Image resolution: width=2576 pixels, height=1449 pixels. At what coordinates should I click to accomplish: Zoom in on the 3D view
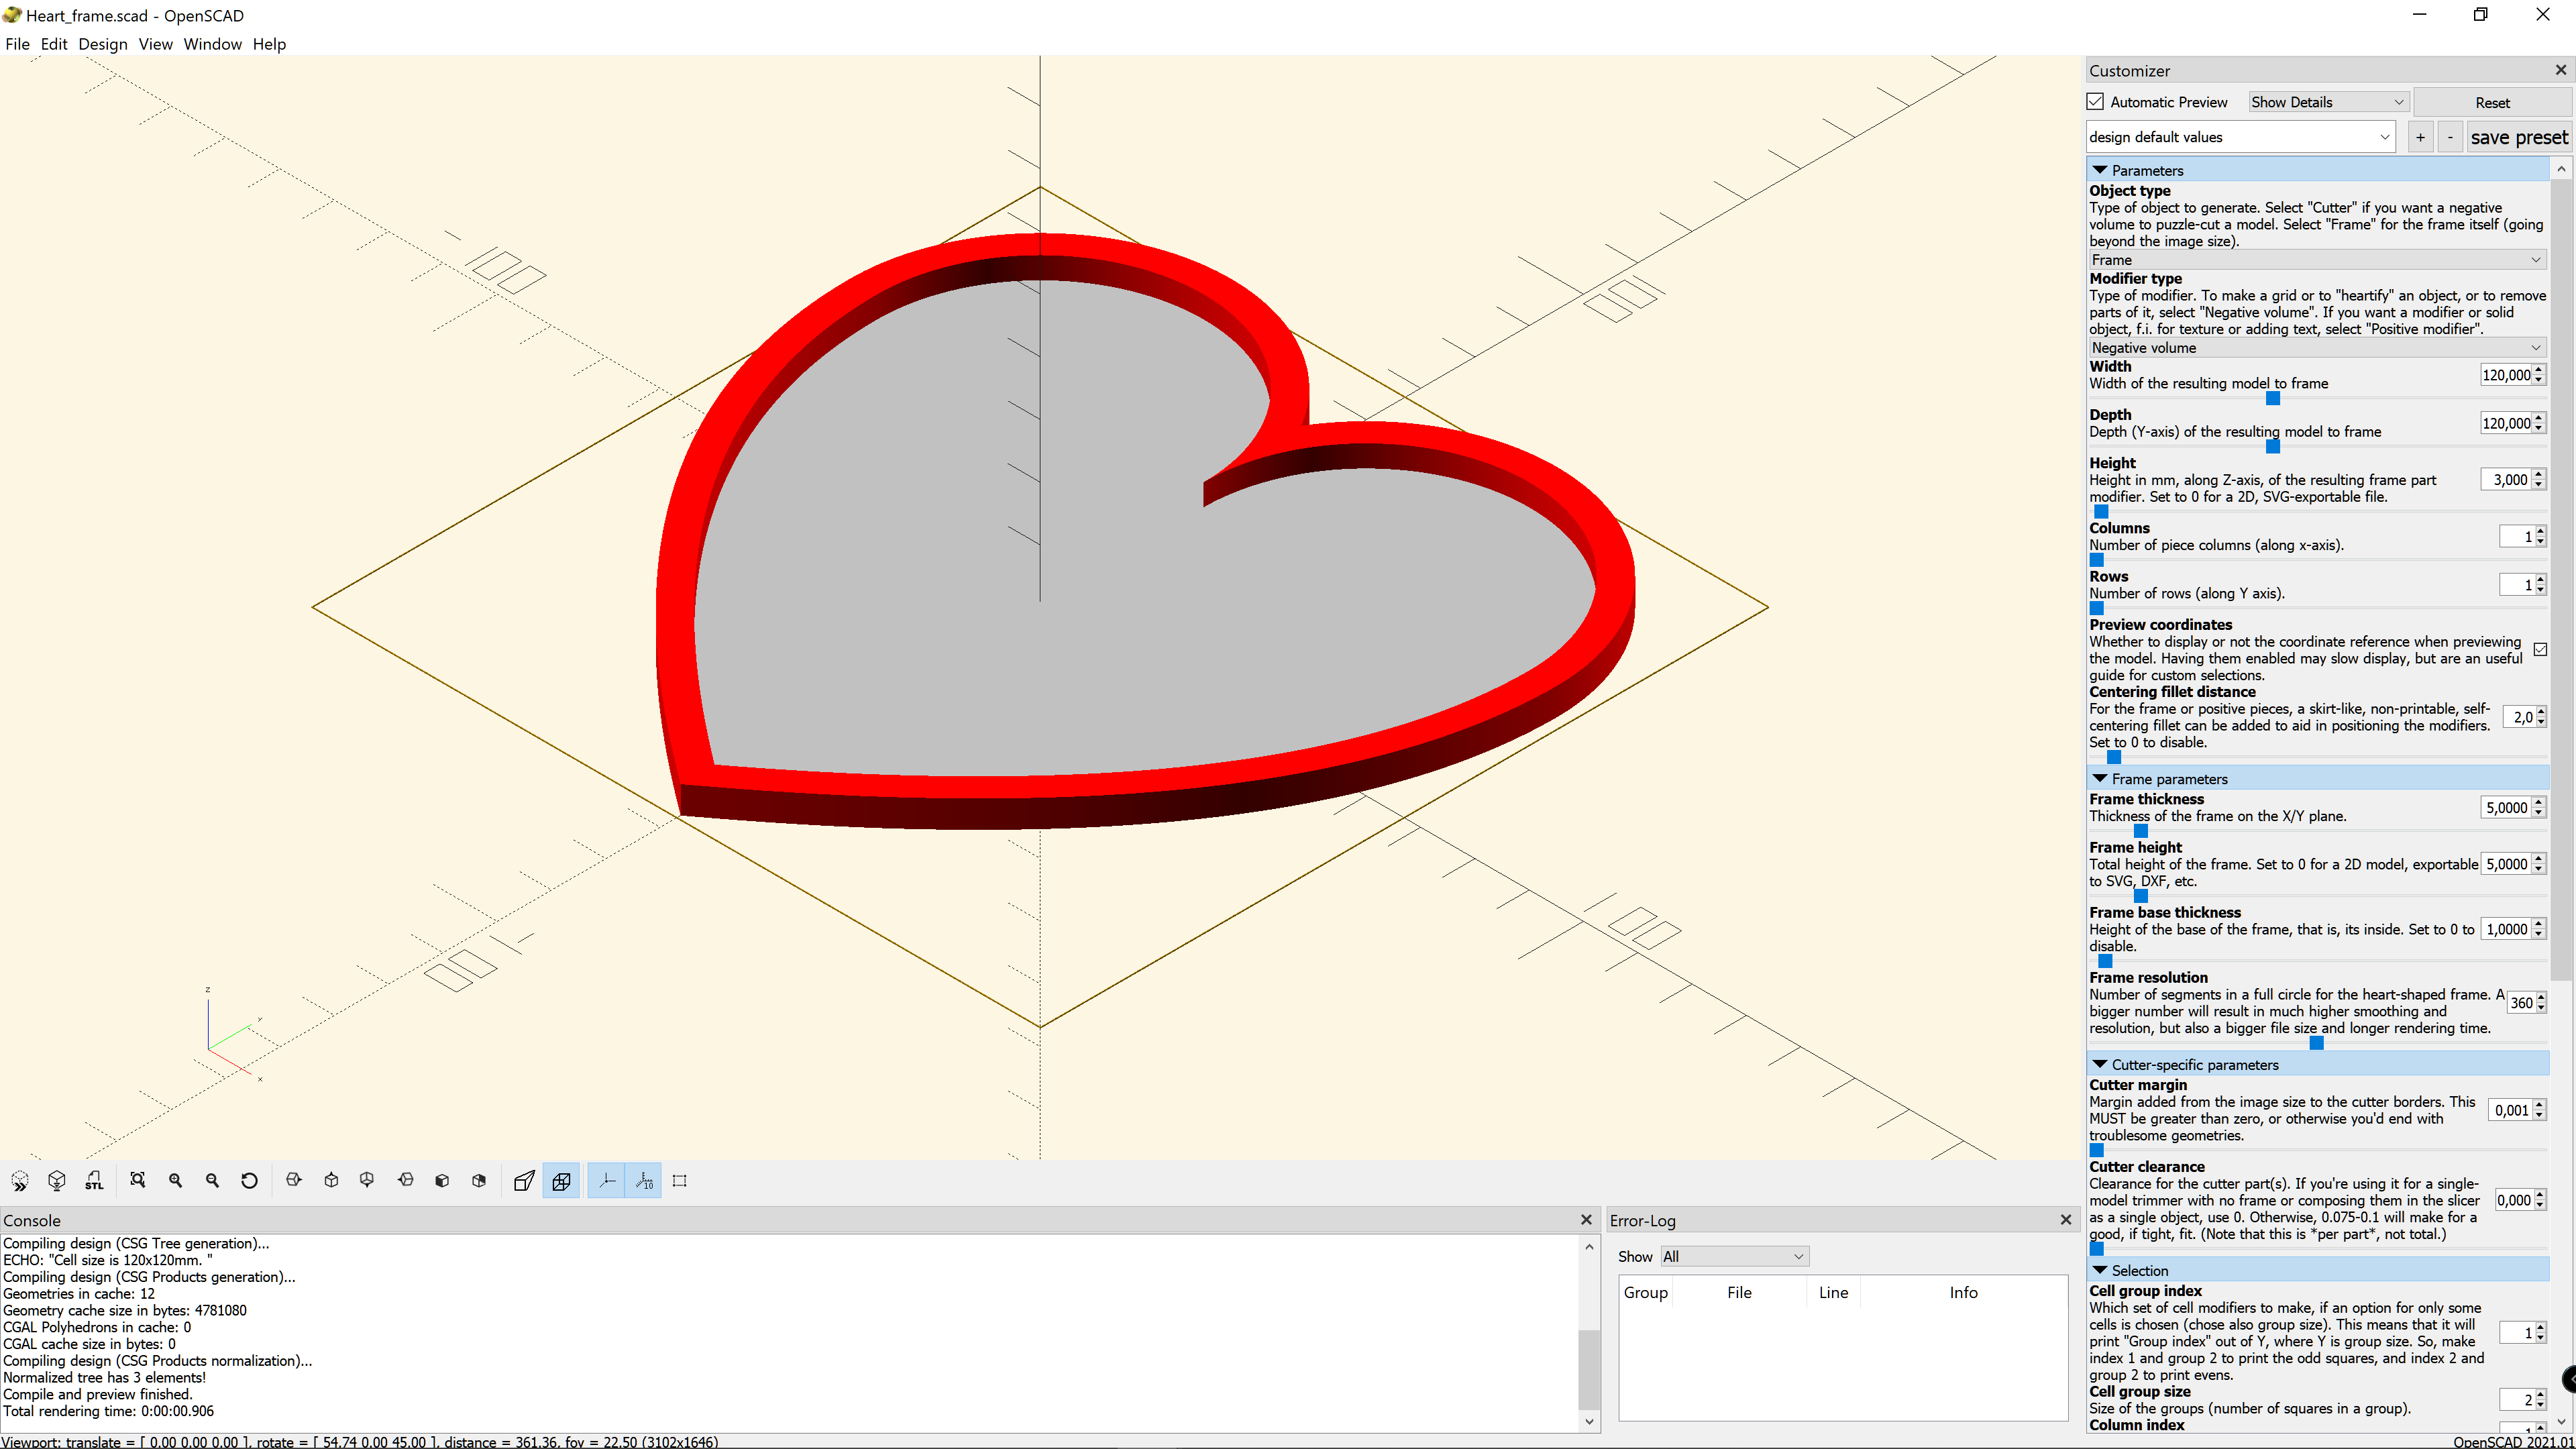tap(176, 1180)
